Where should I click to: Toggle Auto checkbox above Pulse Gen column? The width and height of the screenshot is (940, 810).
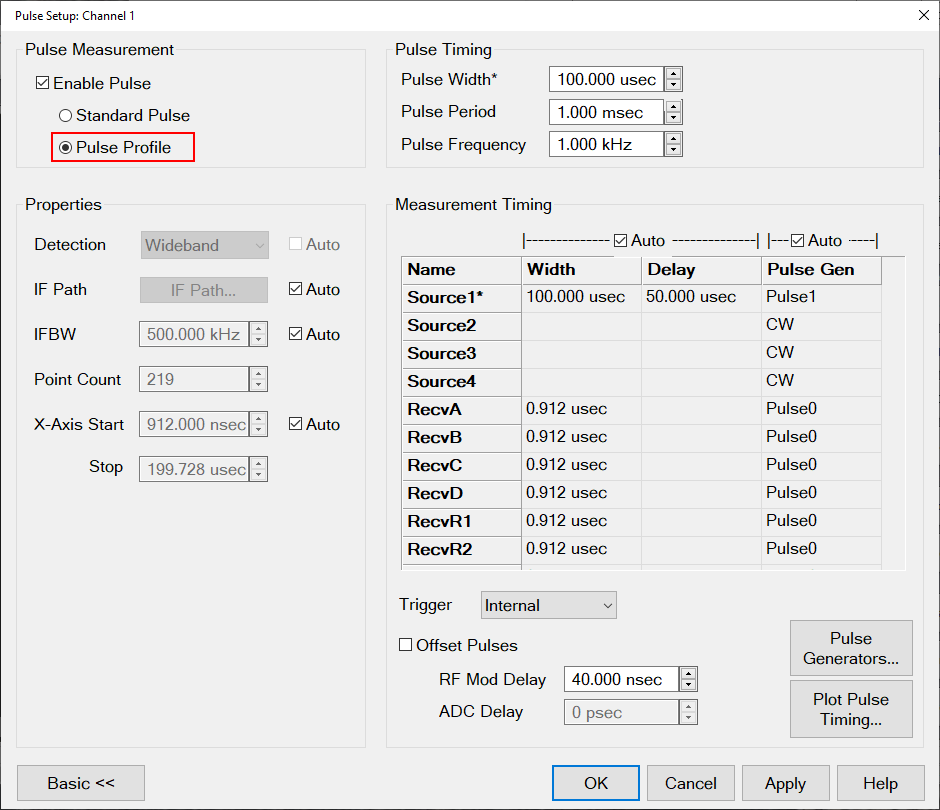point(798,241)
